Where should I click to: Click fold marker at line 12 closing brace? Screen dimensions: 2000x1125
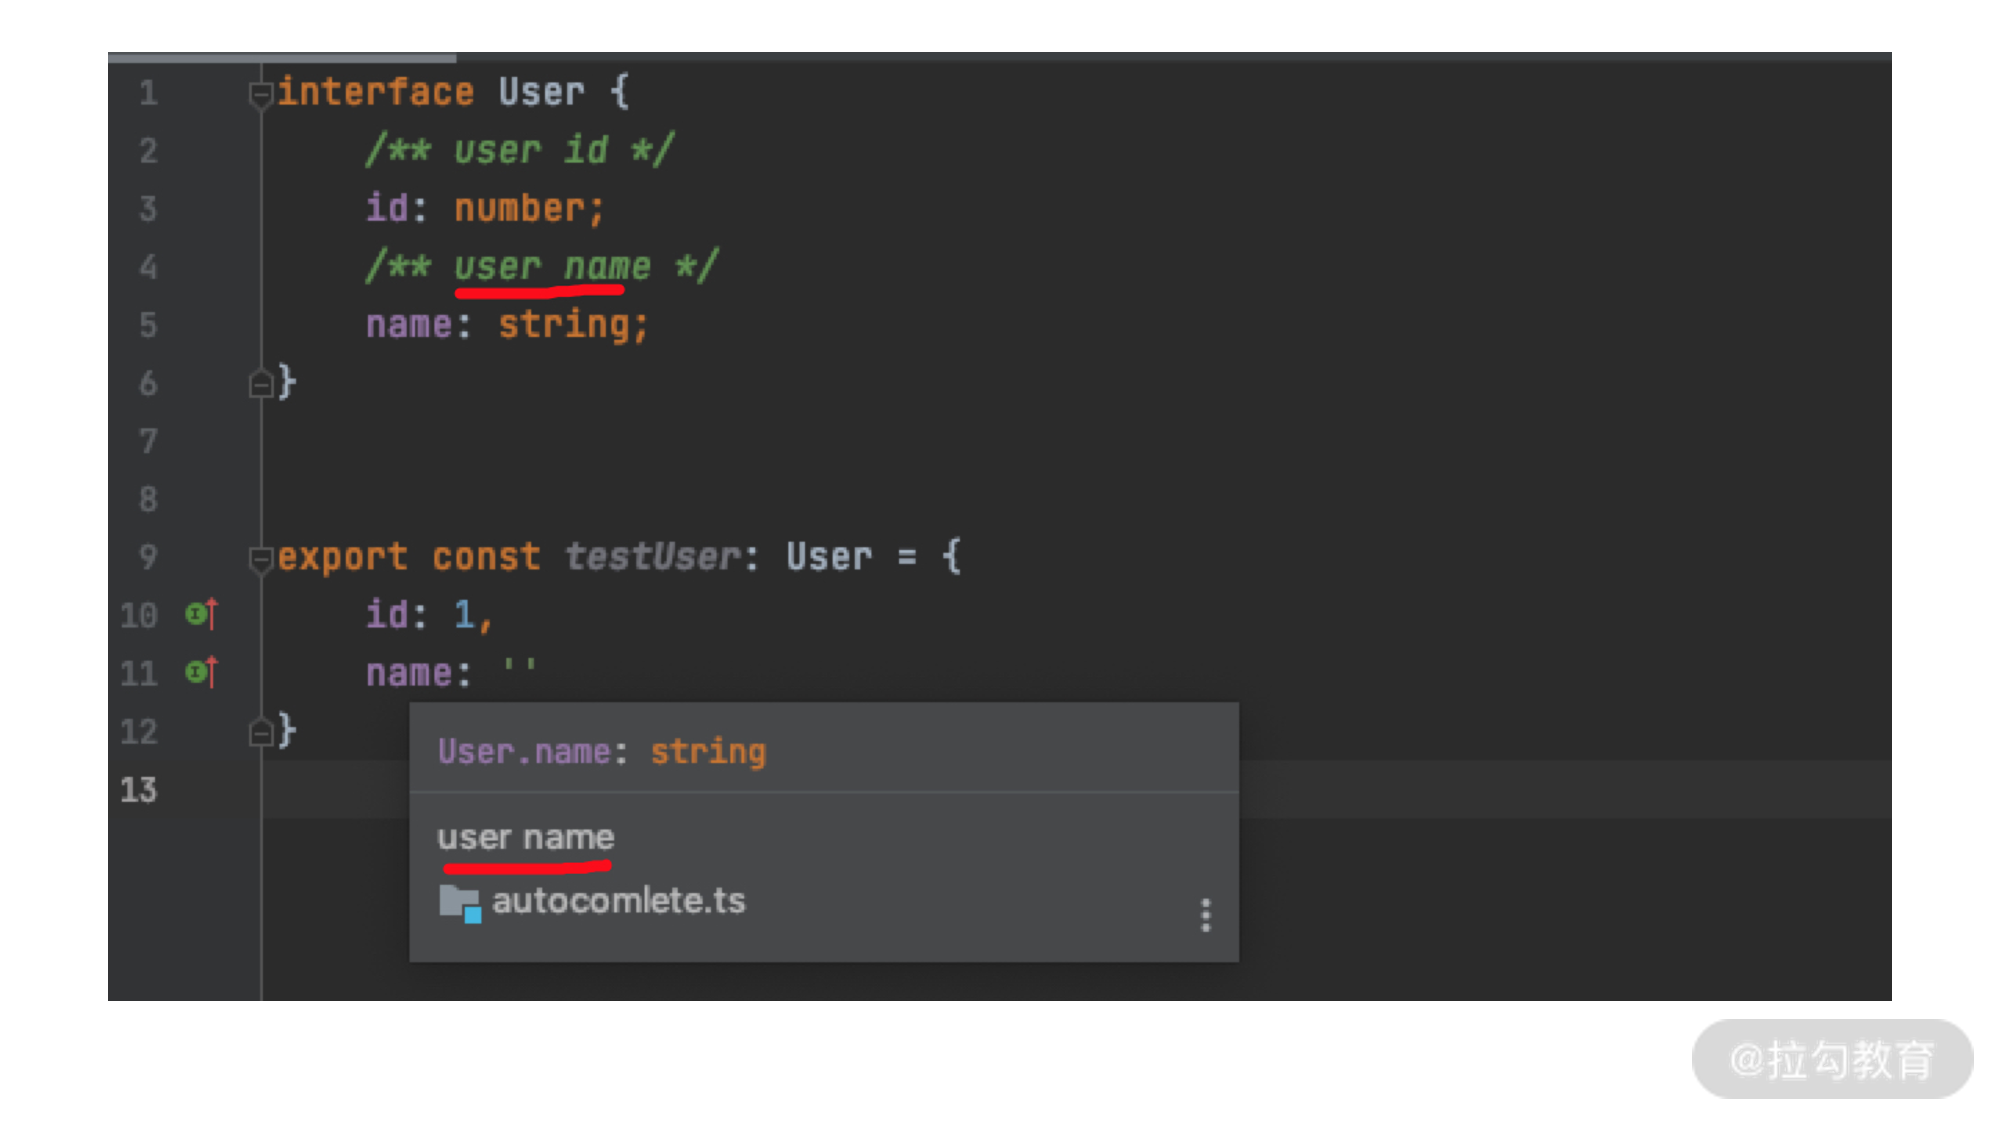coord(260,733)
